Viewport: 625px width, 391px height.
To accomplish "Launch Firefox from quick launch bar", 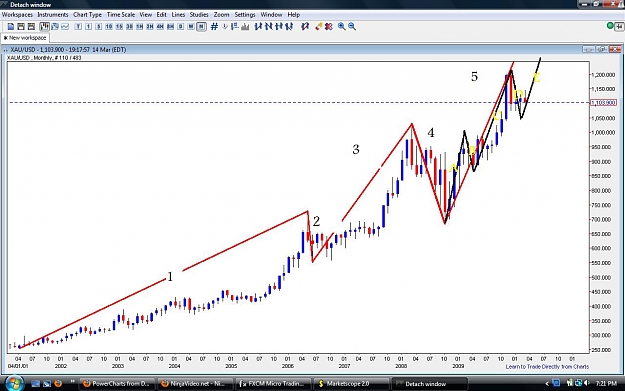I will pyautogui.click(x=58, y=383).
